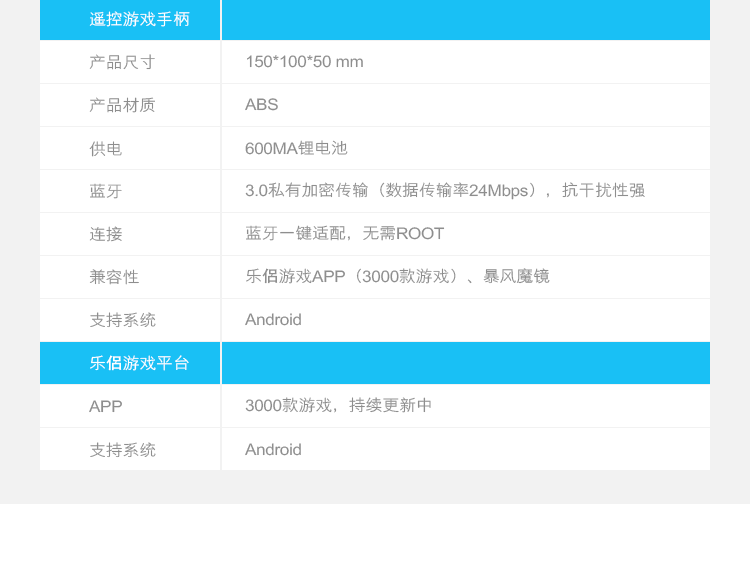Image resolution: width=750 pixels, height=570 pixels.
Task: Select the 连接 row label
Action: coord(106,234)
